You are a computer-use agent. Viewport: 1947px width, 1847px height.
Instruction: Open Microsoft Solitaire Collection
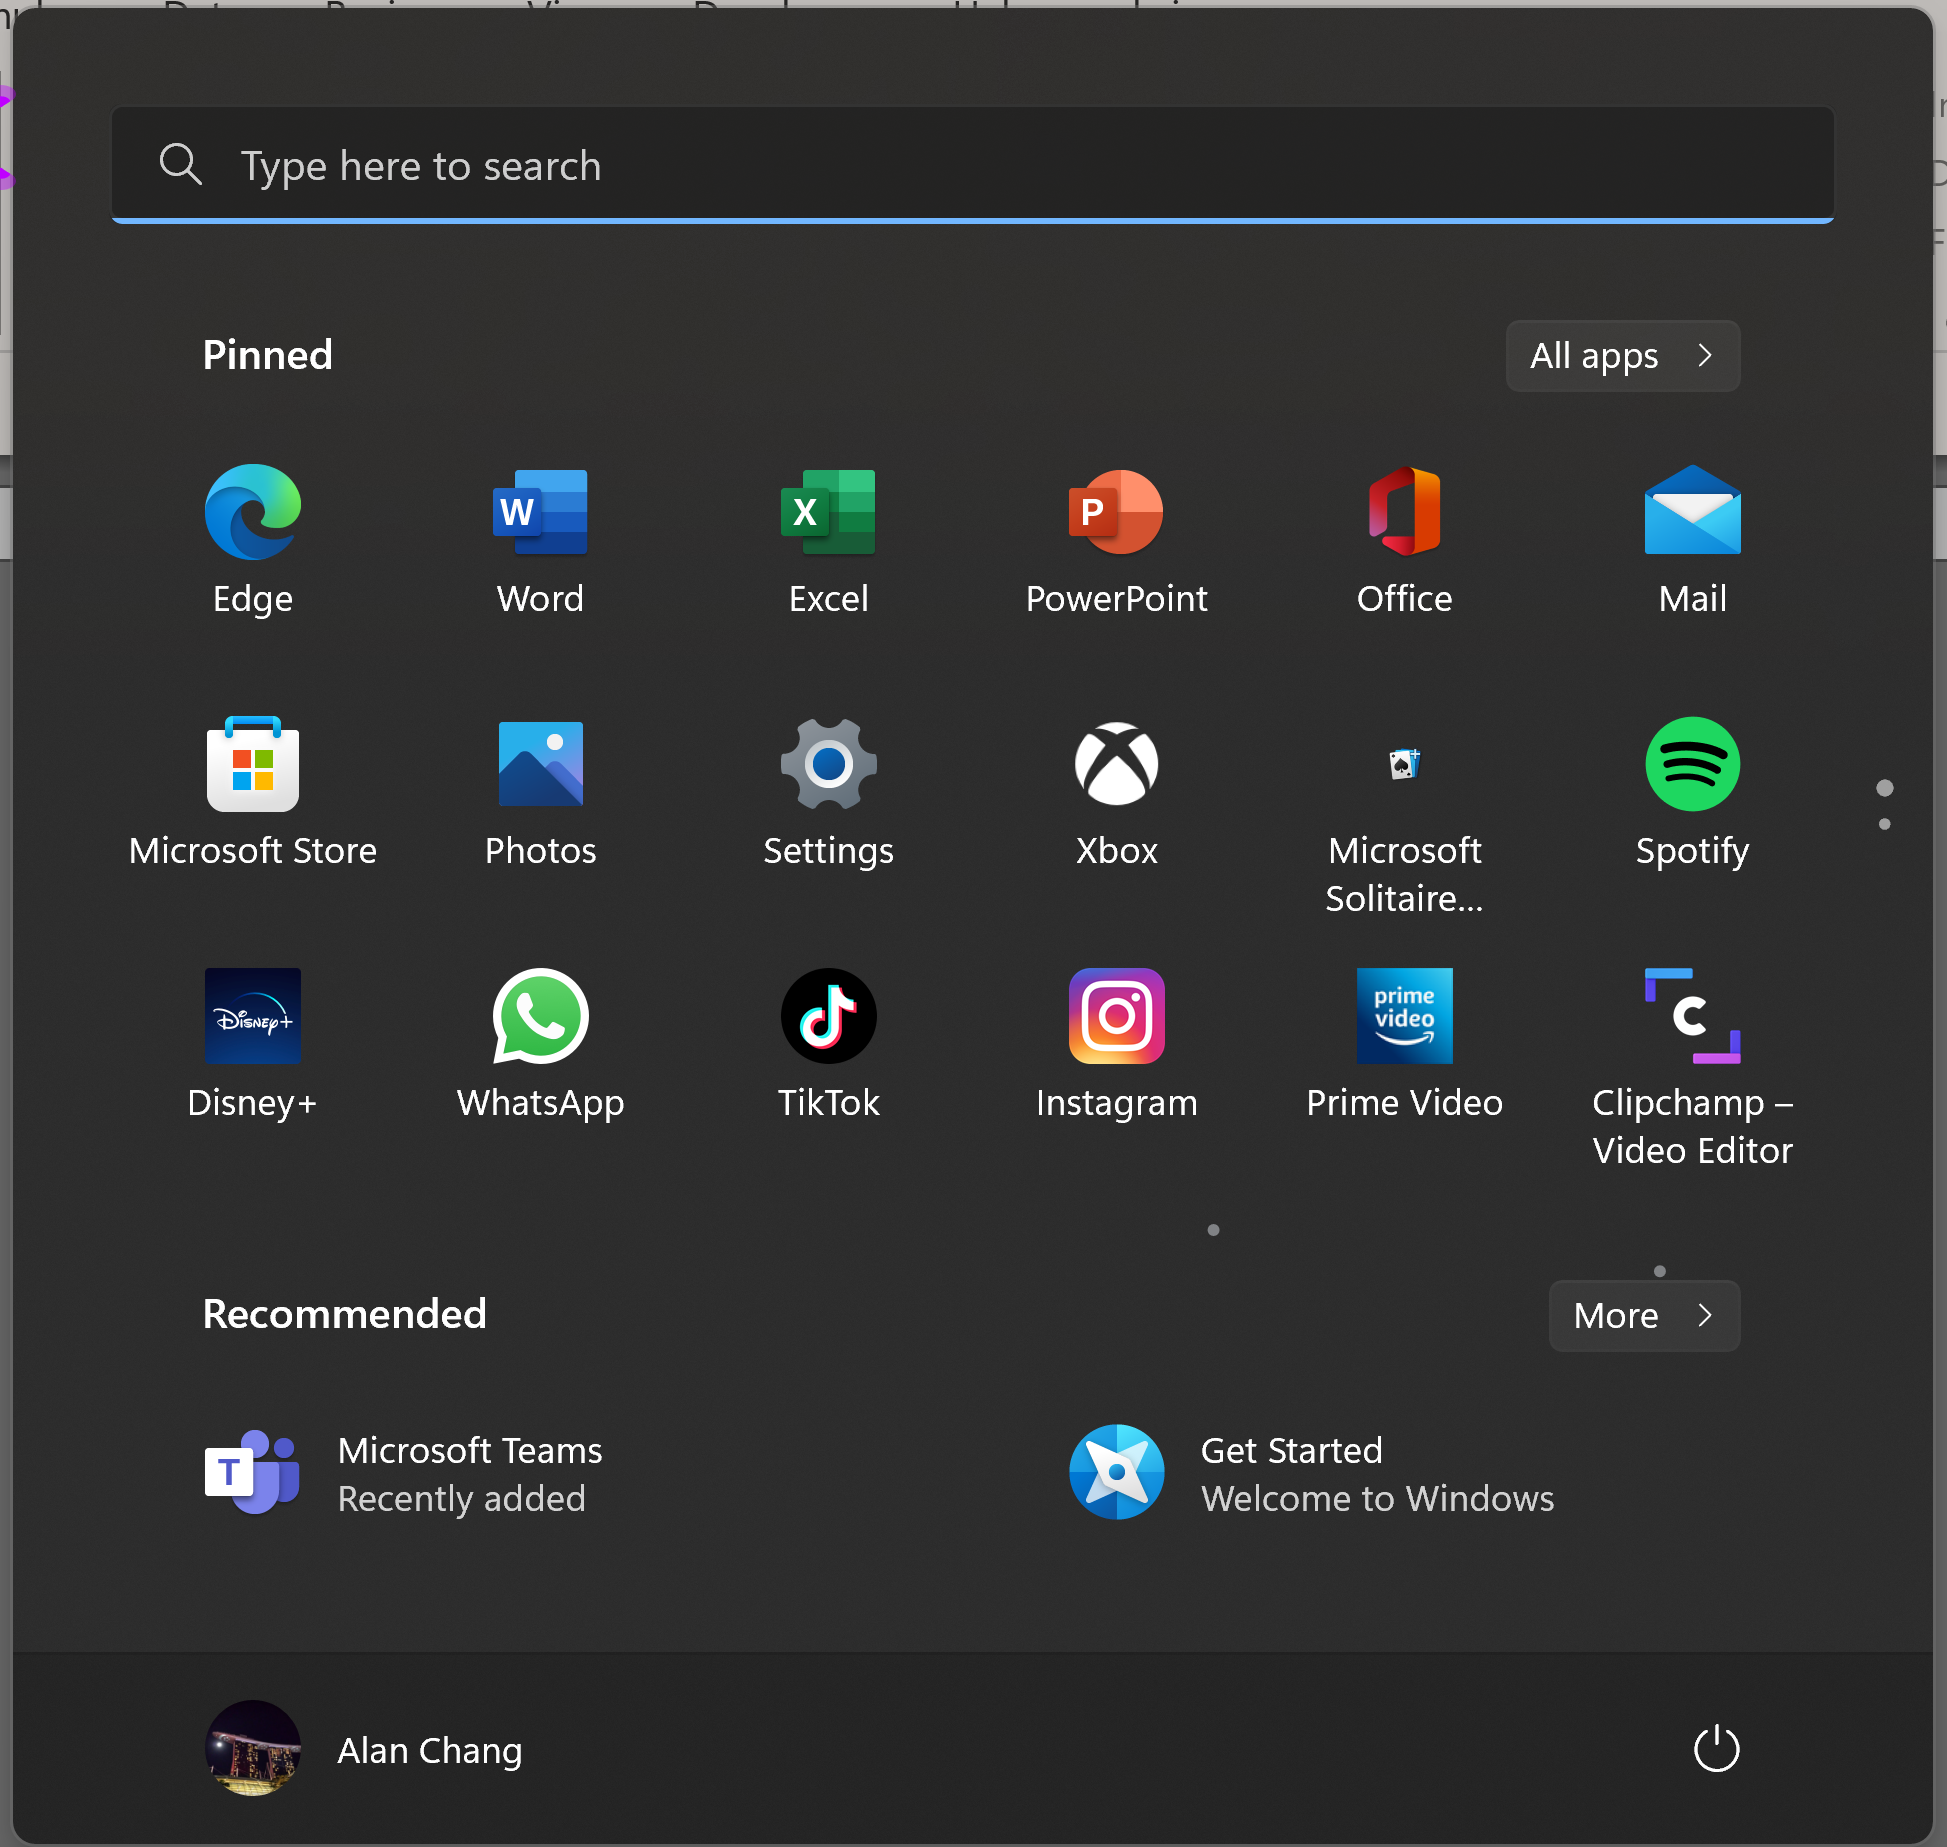tap(1404, 764)
